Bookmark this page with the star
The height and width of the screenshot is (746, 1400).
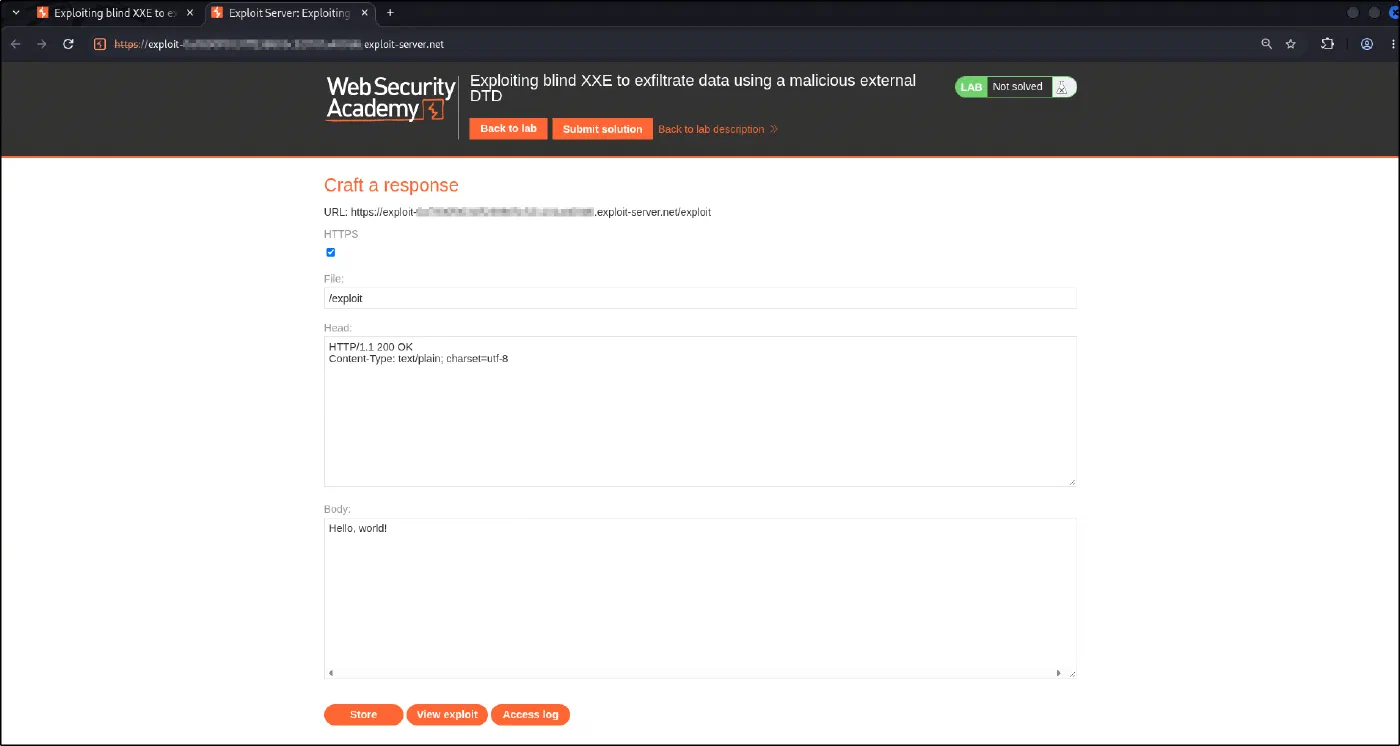coord(1290,44)
